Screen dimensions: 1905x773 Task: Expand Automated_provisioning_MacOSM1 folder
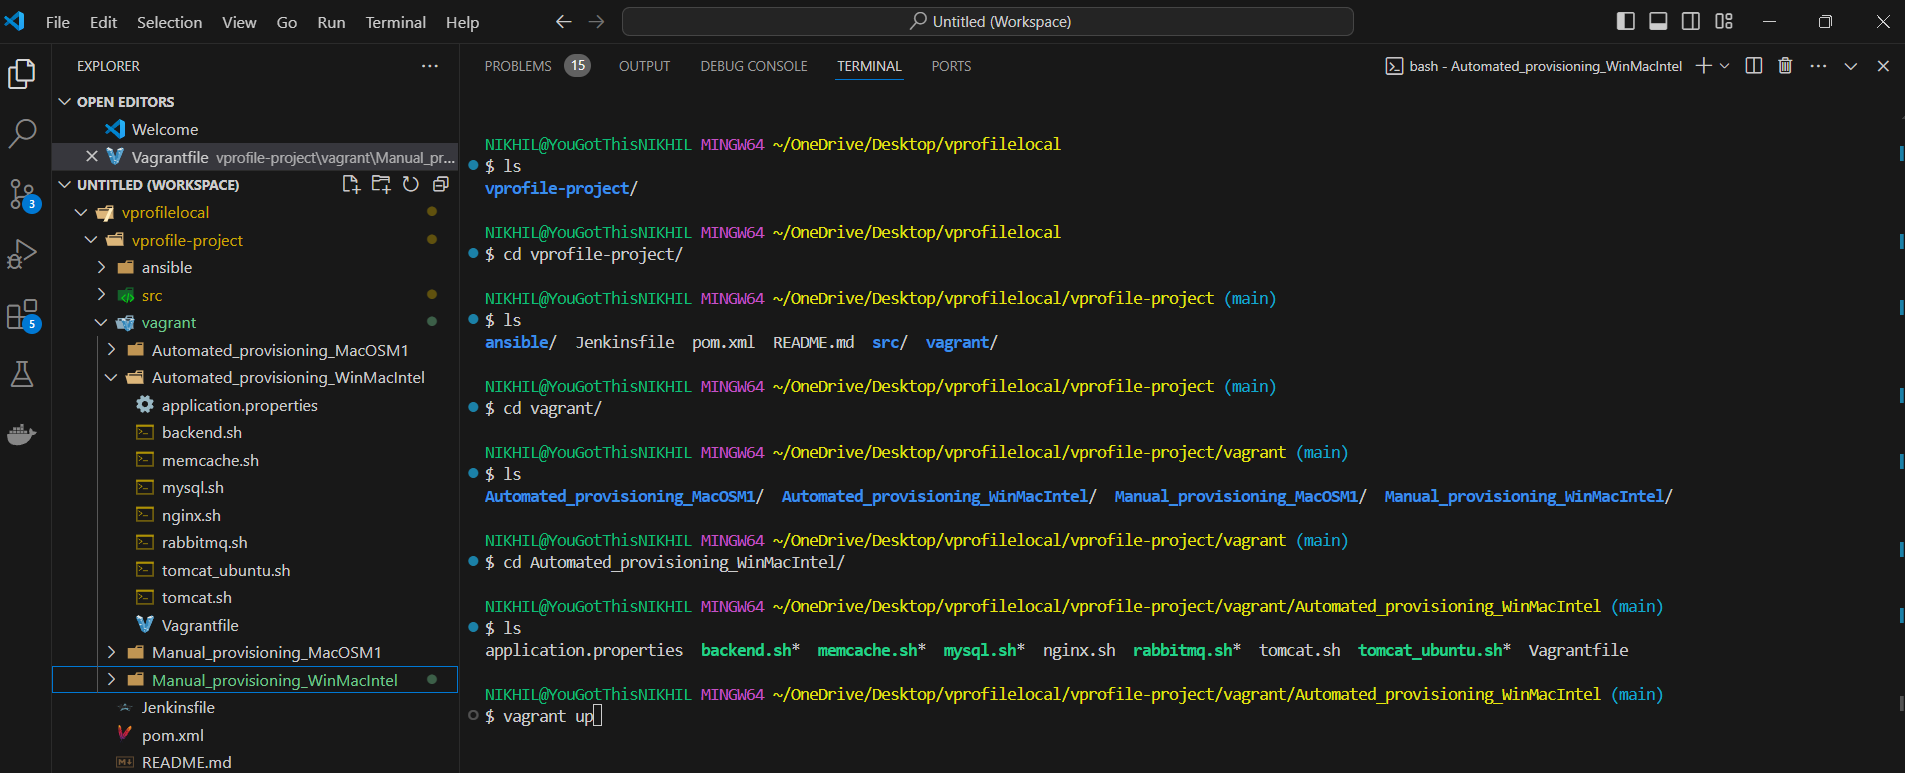(112, 350)
